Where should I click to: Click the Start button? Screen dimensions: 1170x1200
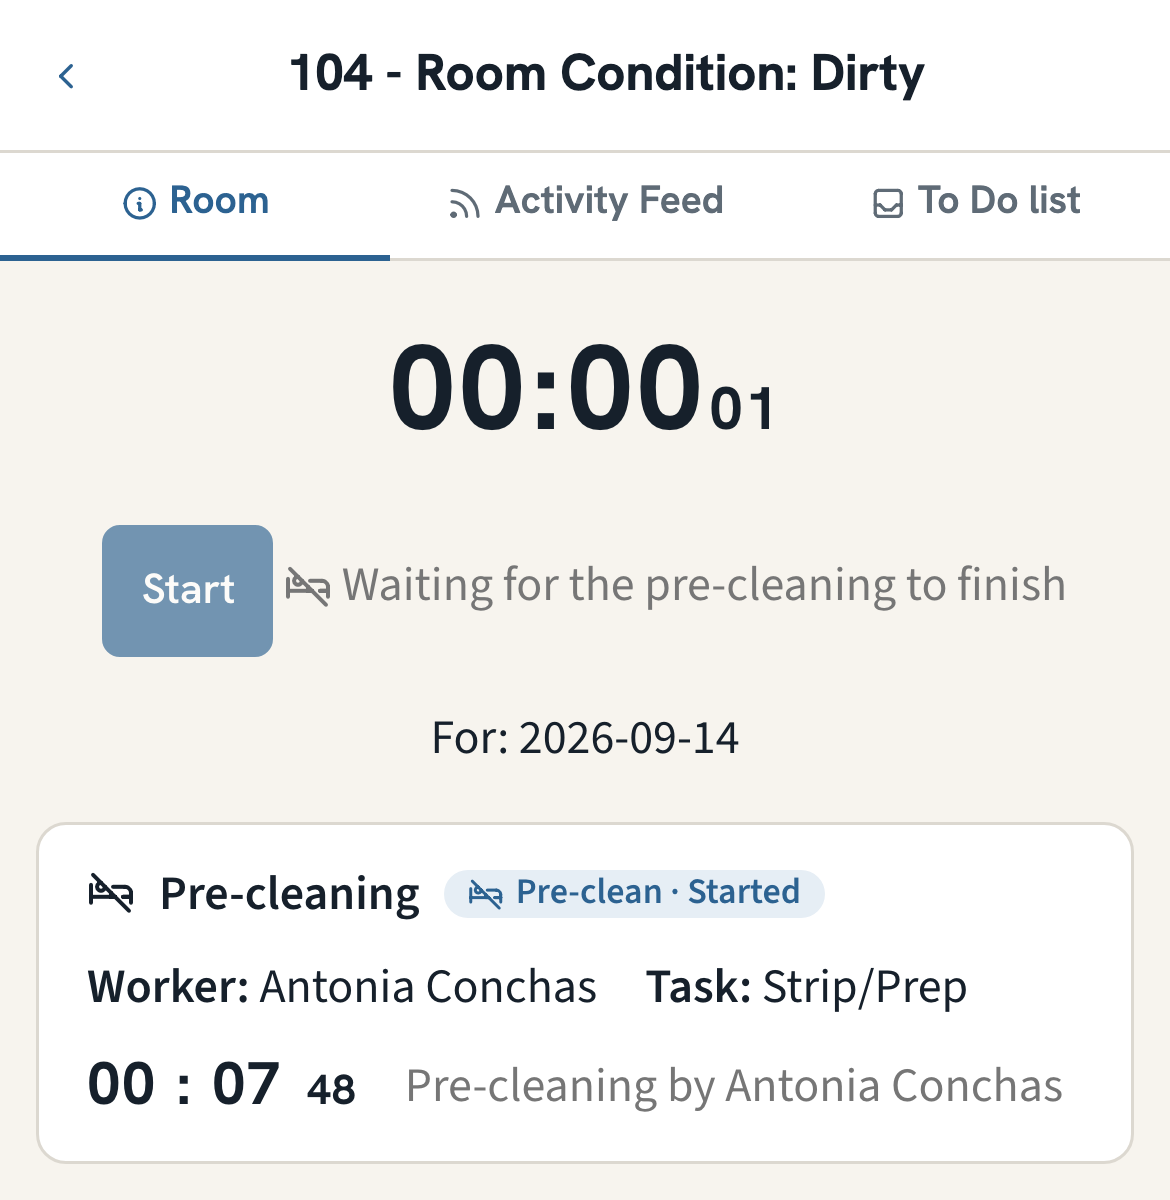click(x=188, y=591)
